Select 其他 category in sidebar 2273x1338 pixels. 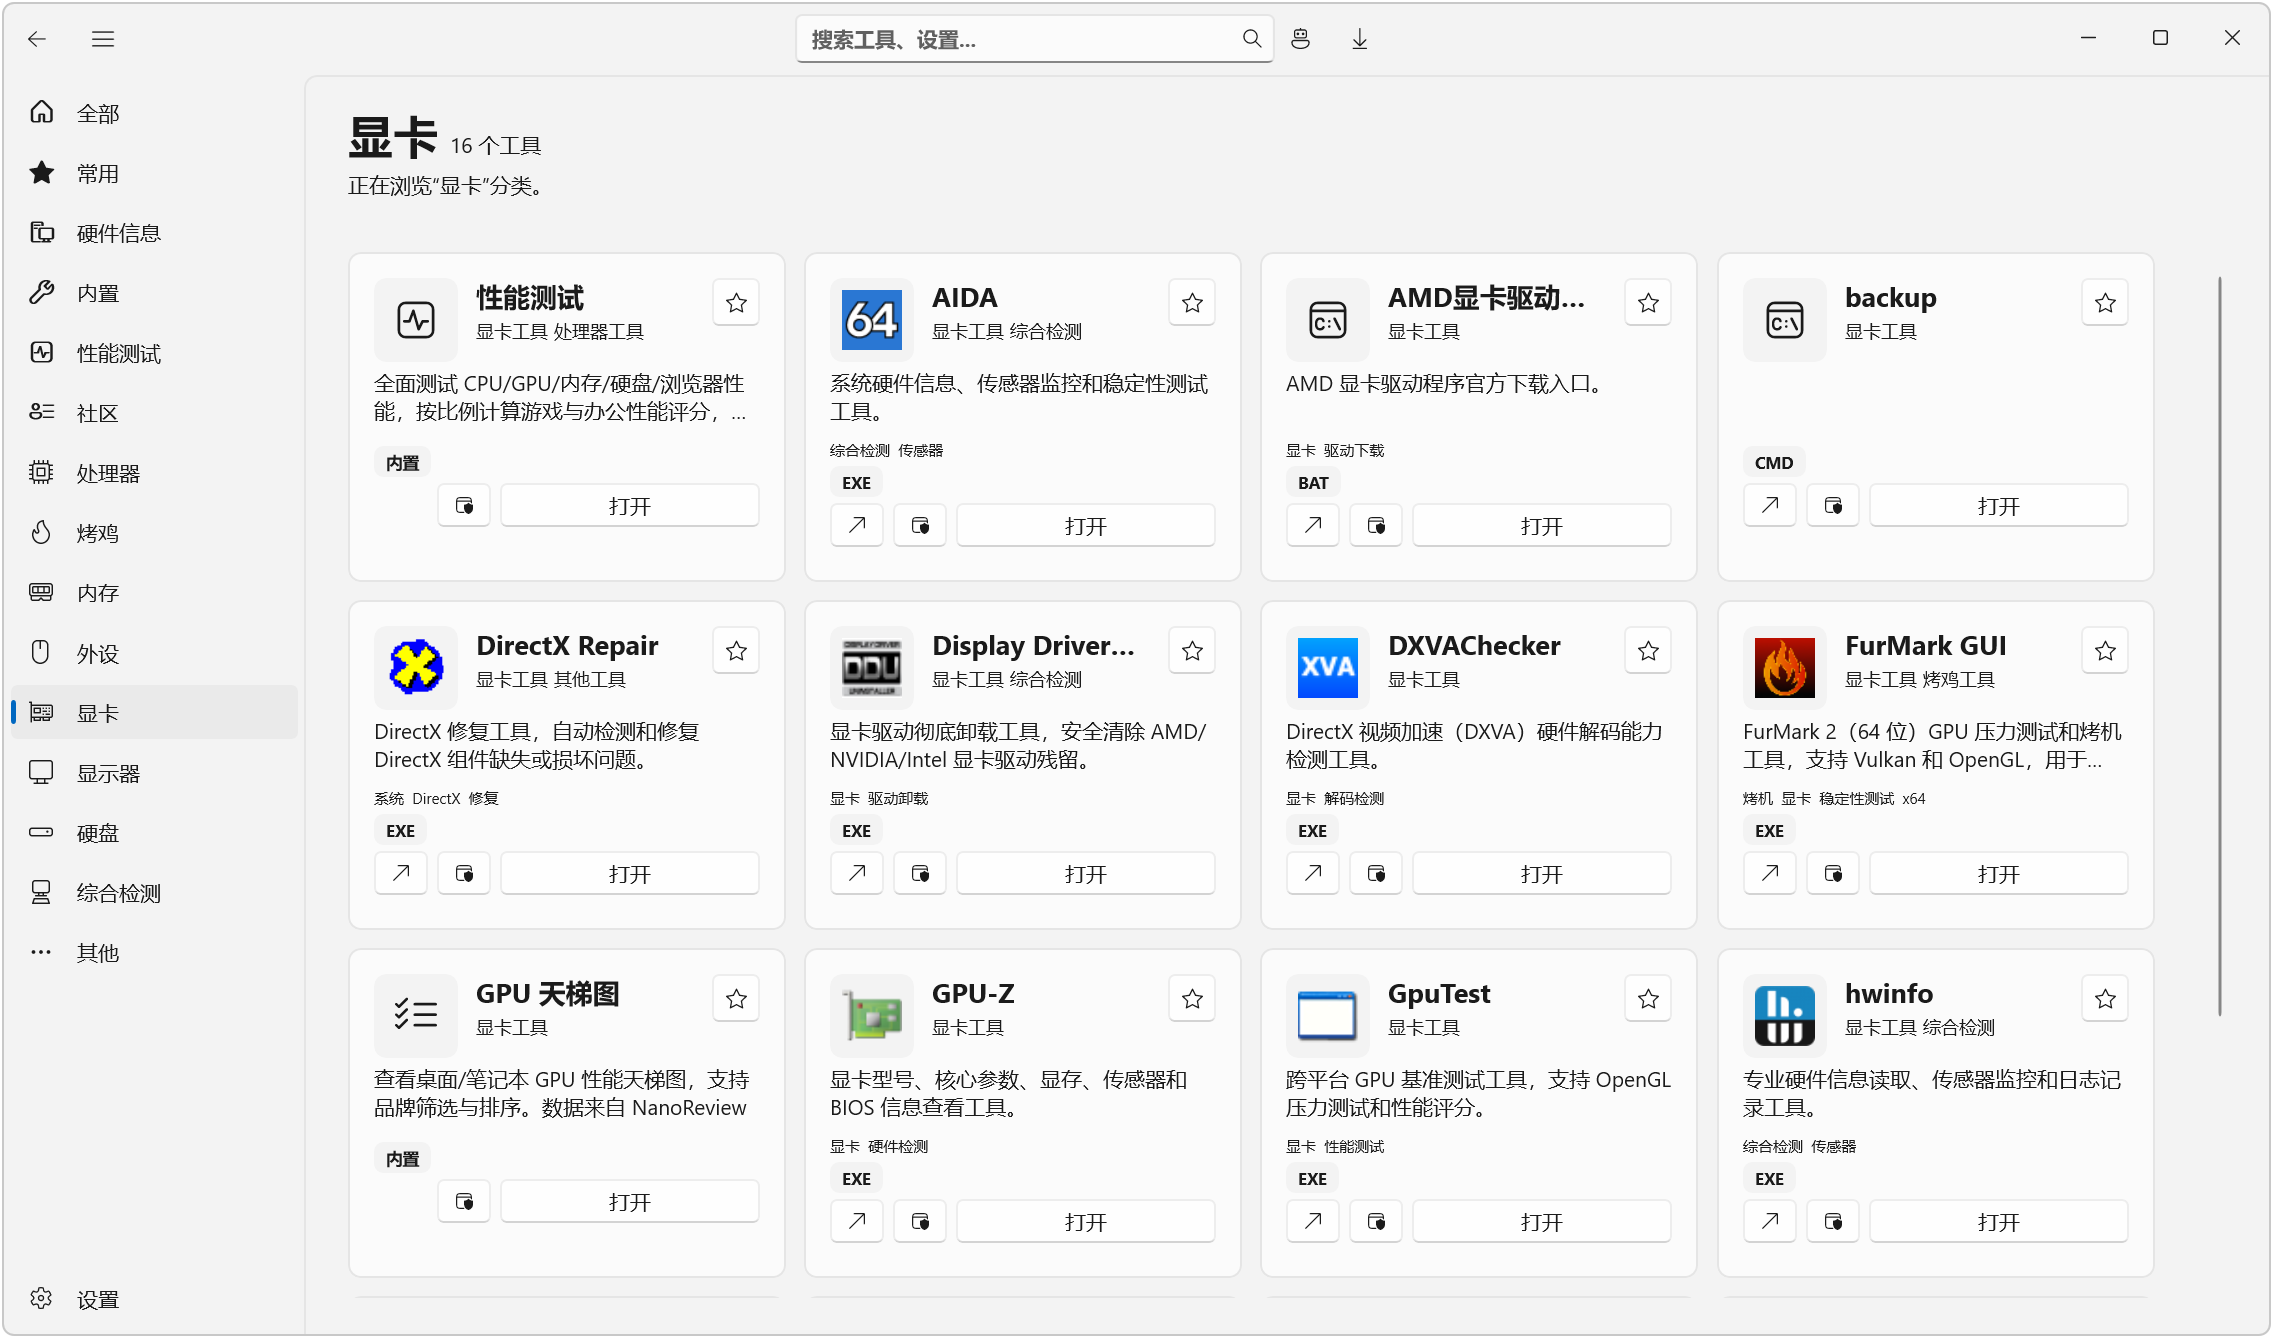coord(154,953)
